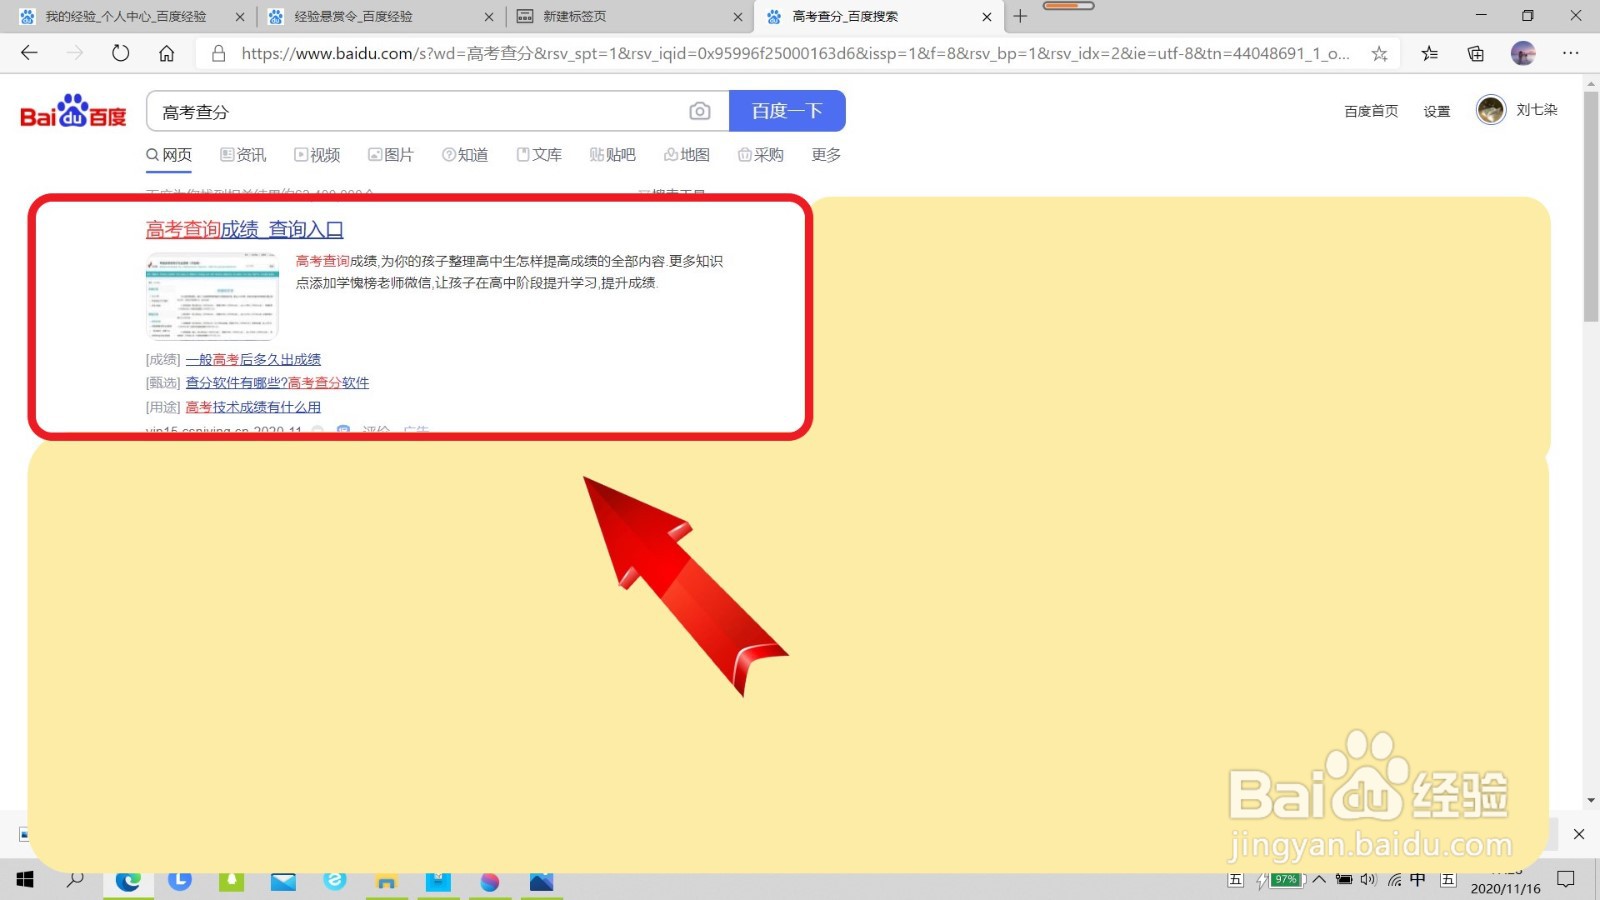Open the Windows Start menu
1600x900 pixels.
pos(25,880)
